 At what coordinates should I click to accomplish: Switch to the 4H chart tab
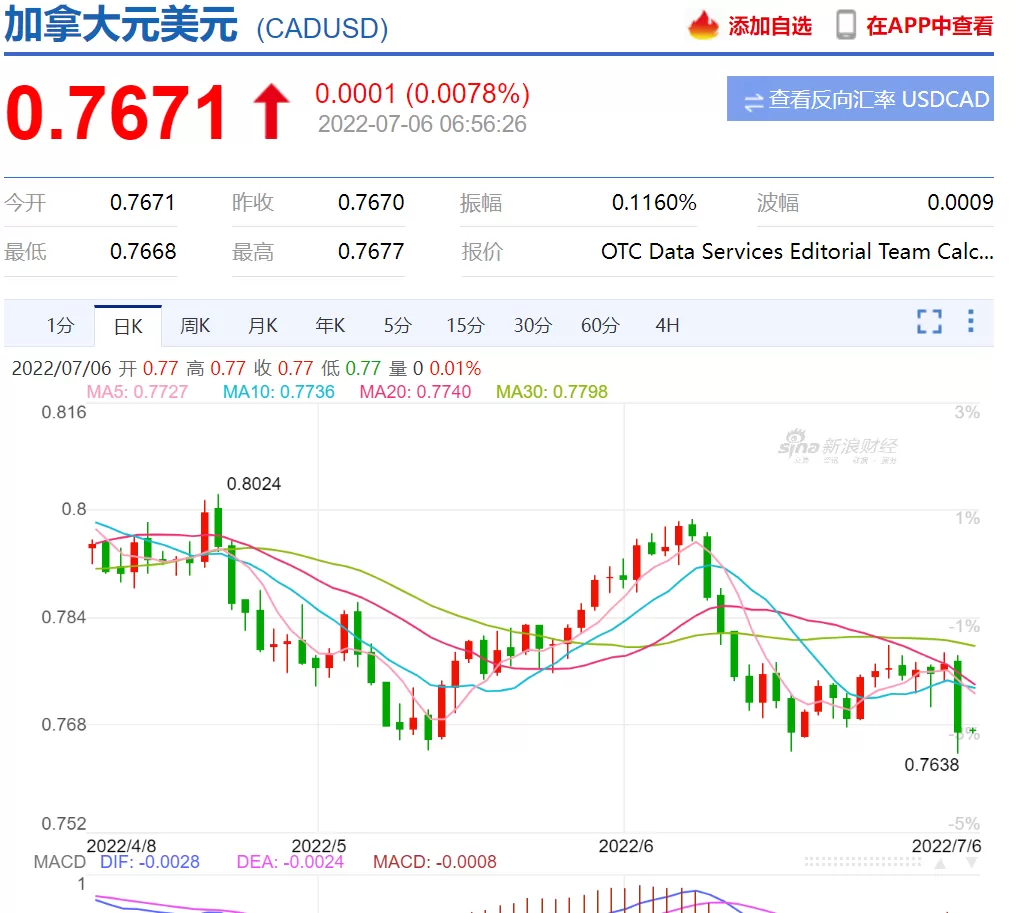tap(667, 325)
